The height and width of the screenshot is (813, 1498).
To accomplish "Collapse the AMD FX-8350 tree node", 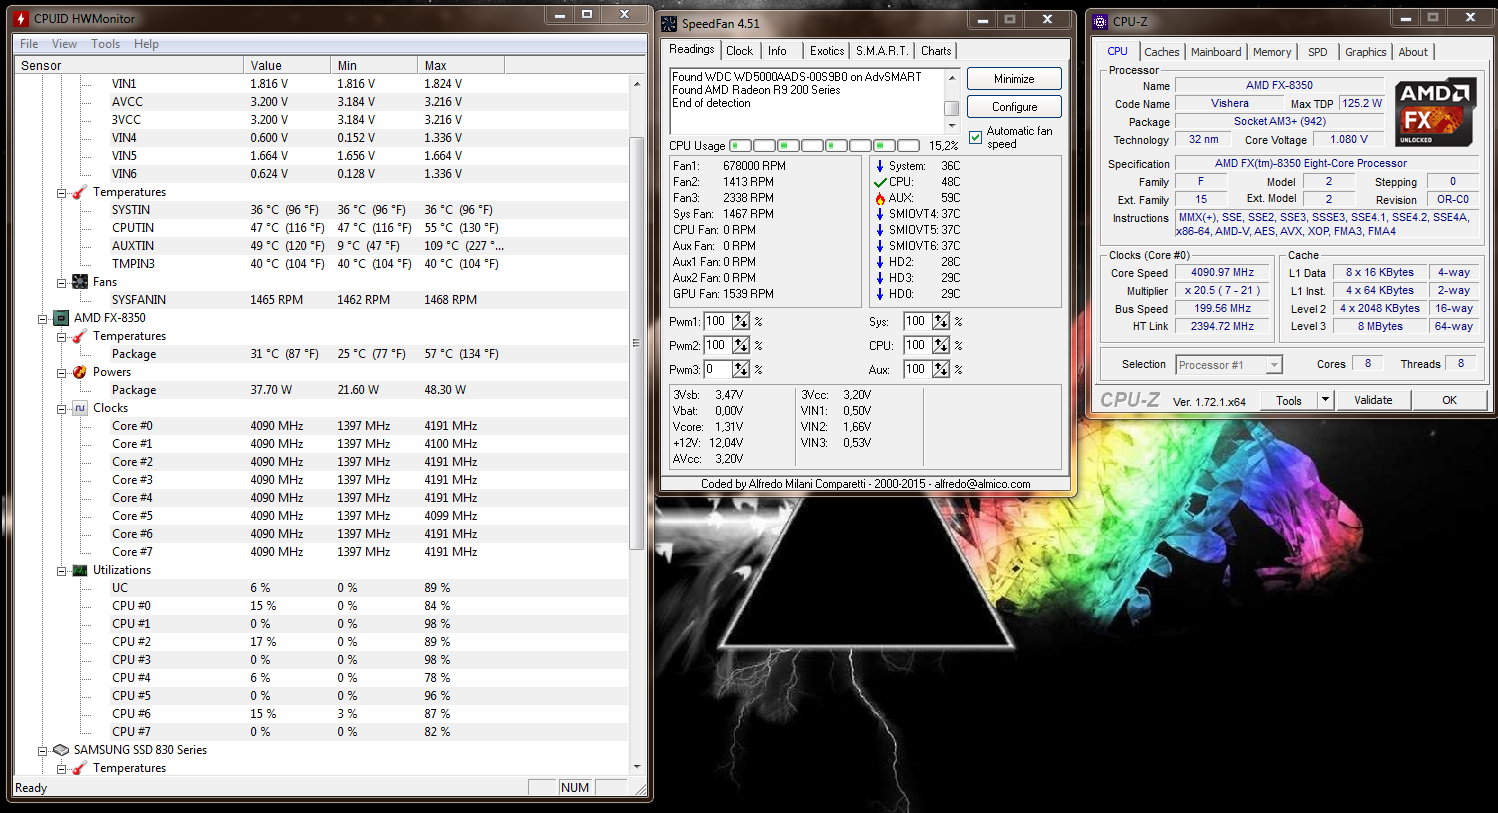I will [x=42, y=318].
